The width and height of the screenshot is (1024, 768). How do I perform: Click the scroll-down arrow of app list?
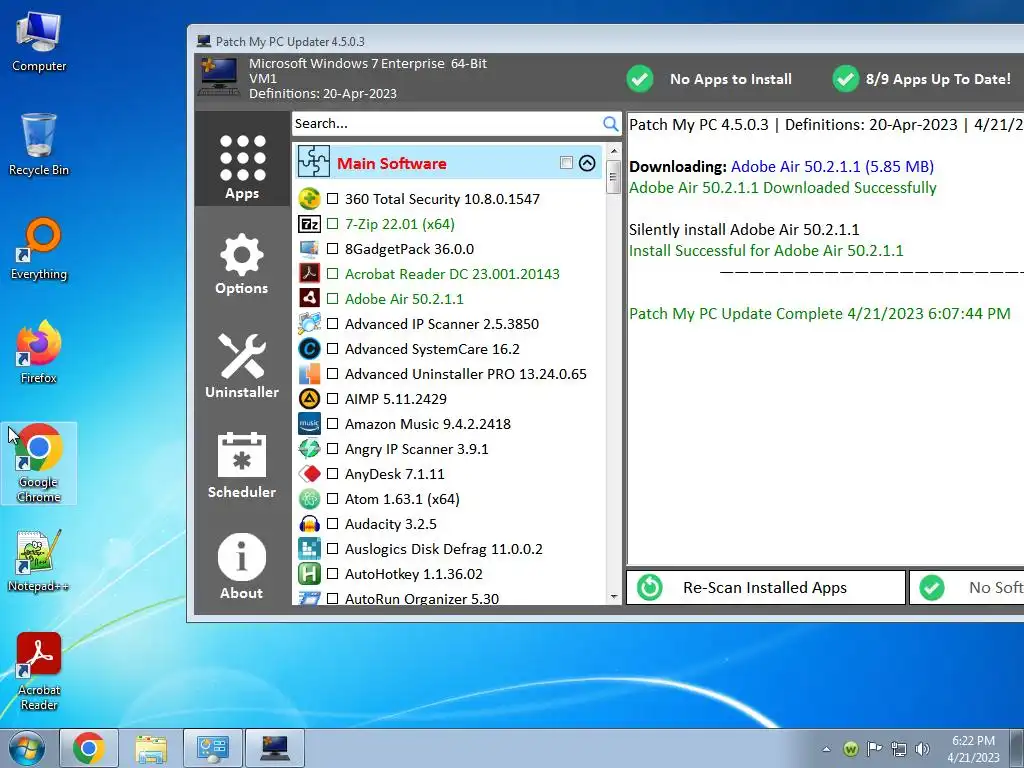pos(613,596)
